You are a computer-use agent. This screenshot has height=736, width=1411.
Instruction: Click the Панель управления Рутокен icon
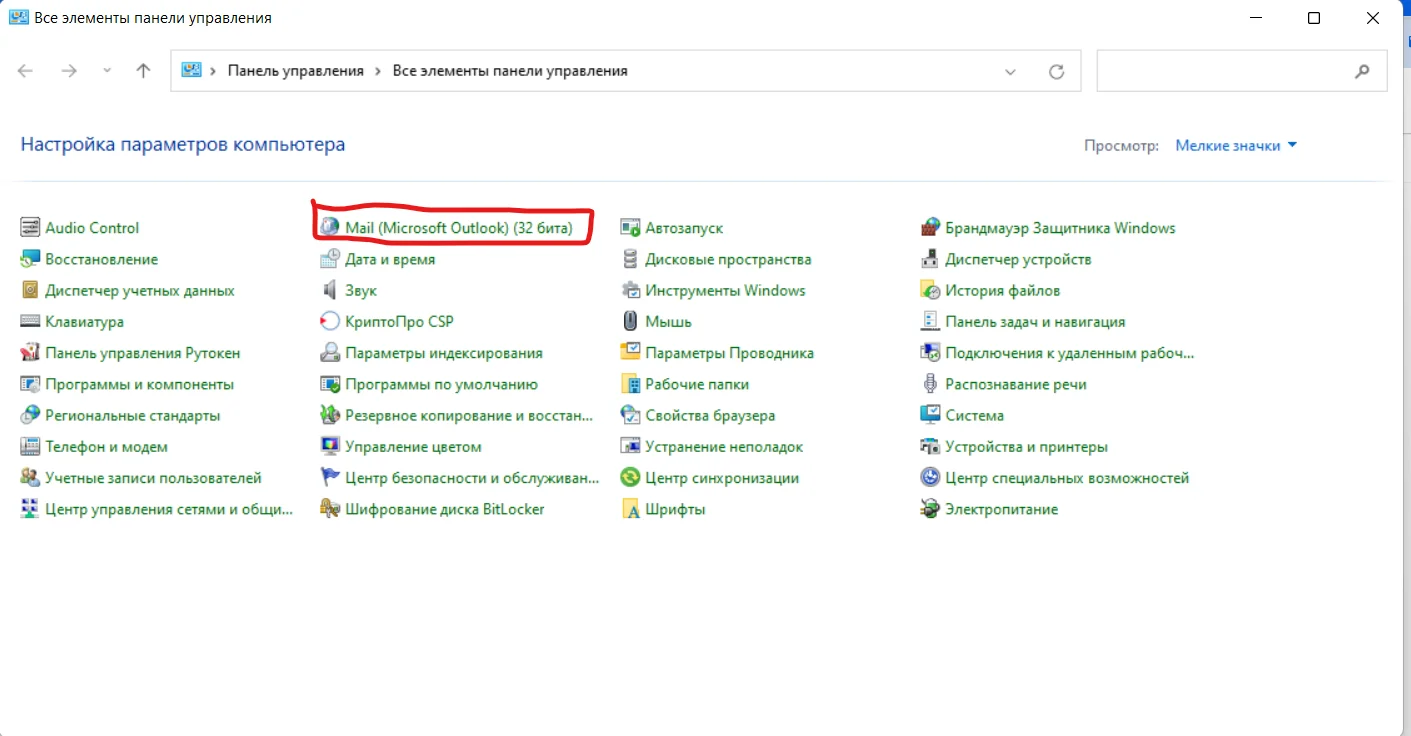point(30,353)
